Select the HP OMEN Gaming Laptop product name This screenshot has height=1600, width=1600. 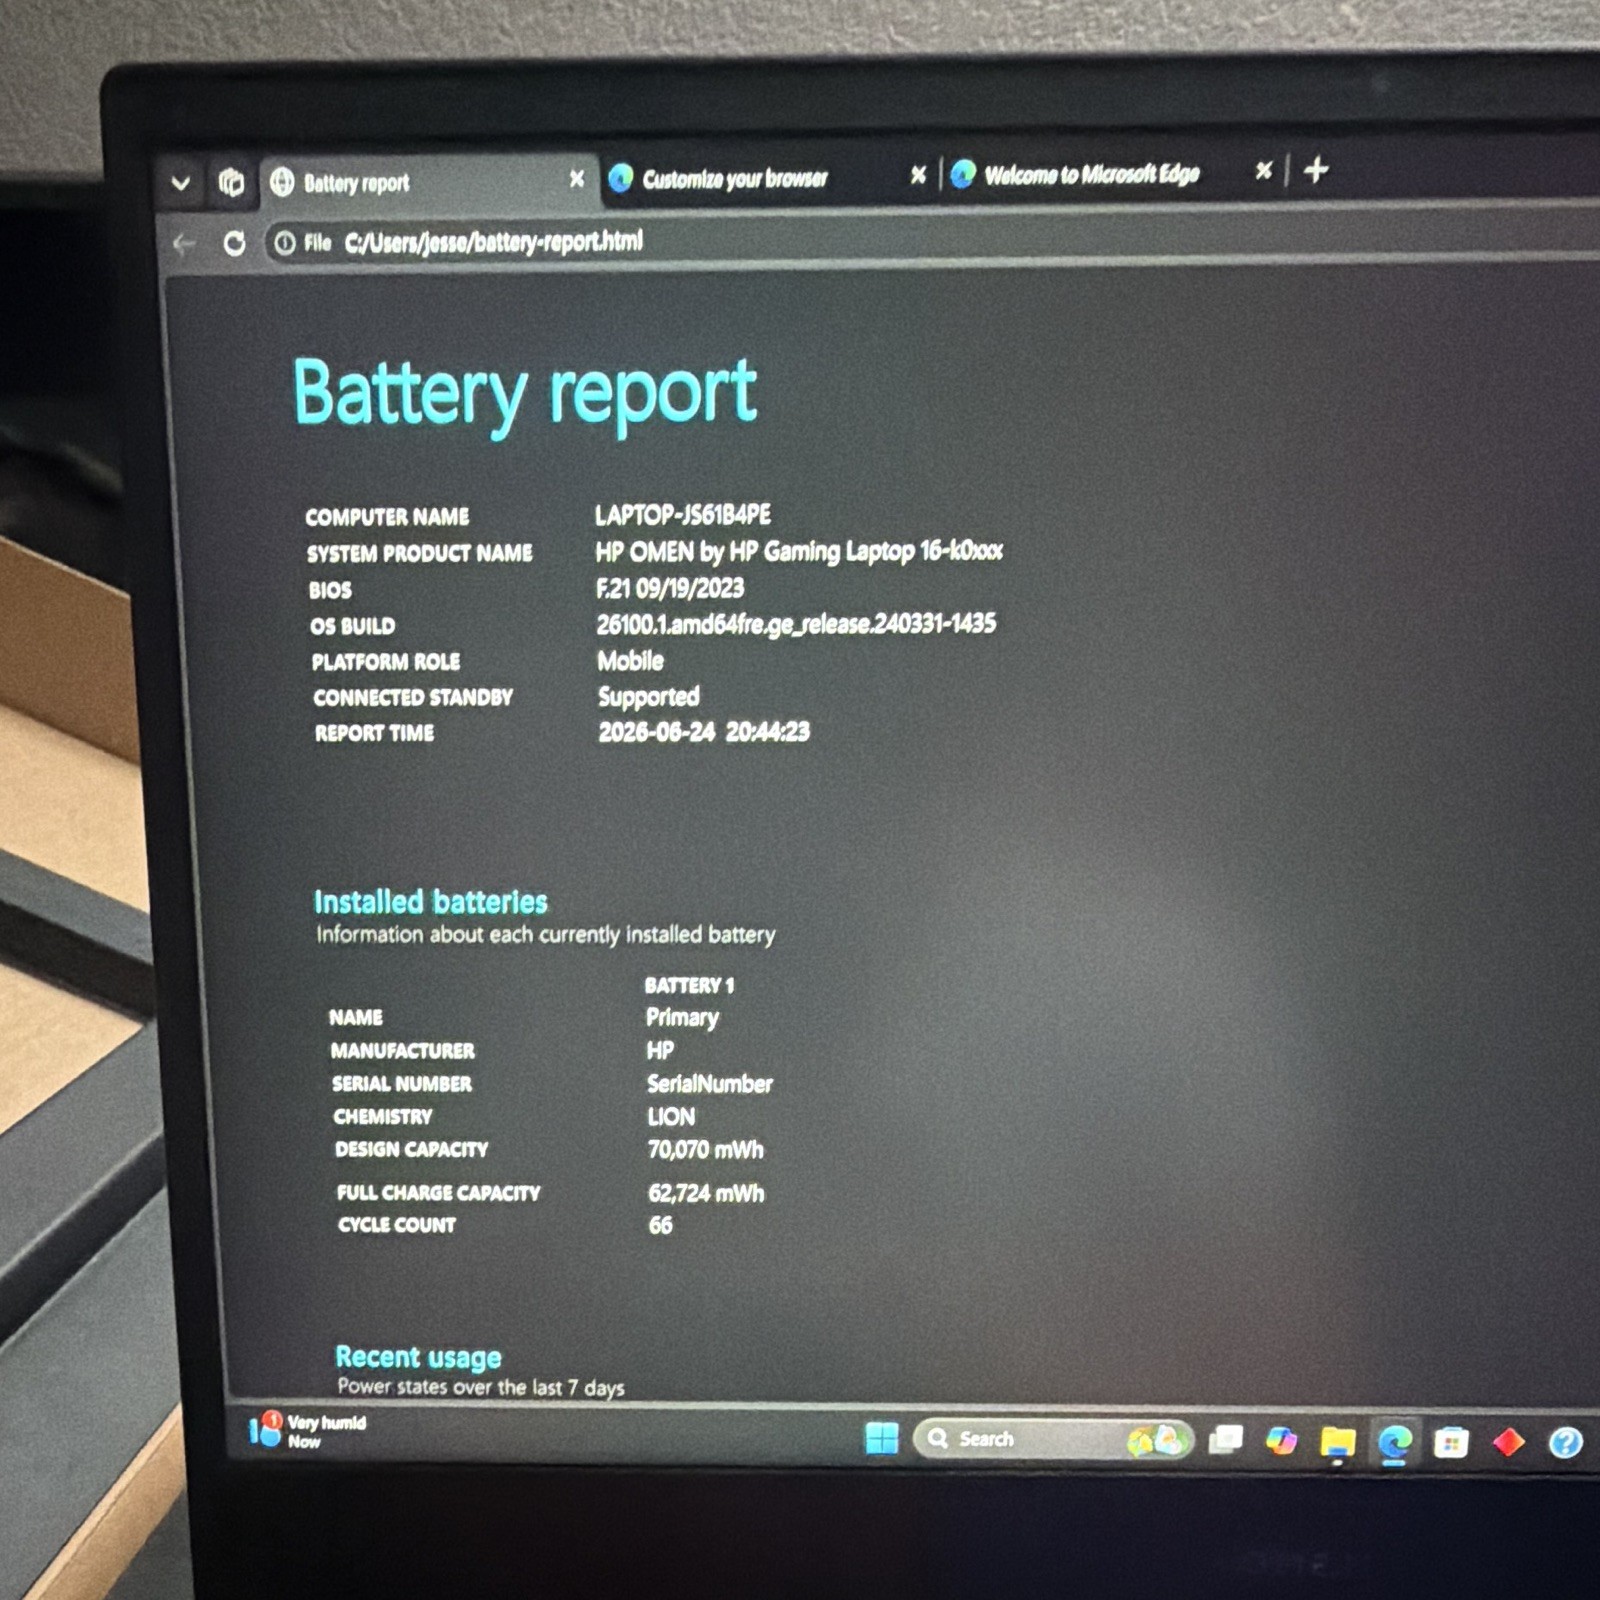(799, 551)
